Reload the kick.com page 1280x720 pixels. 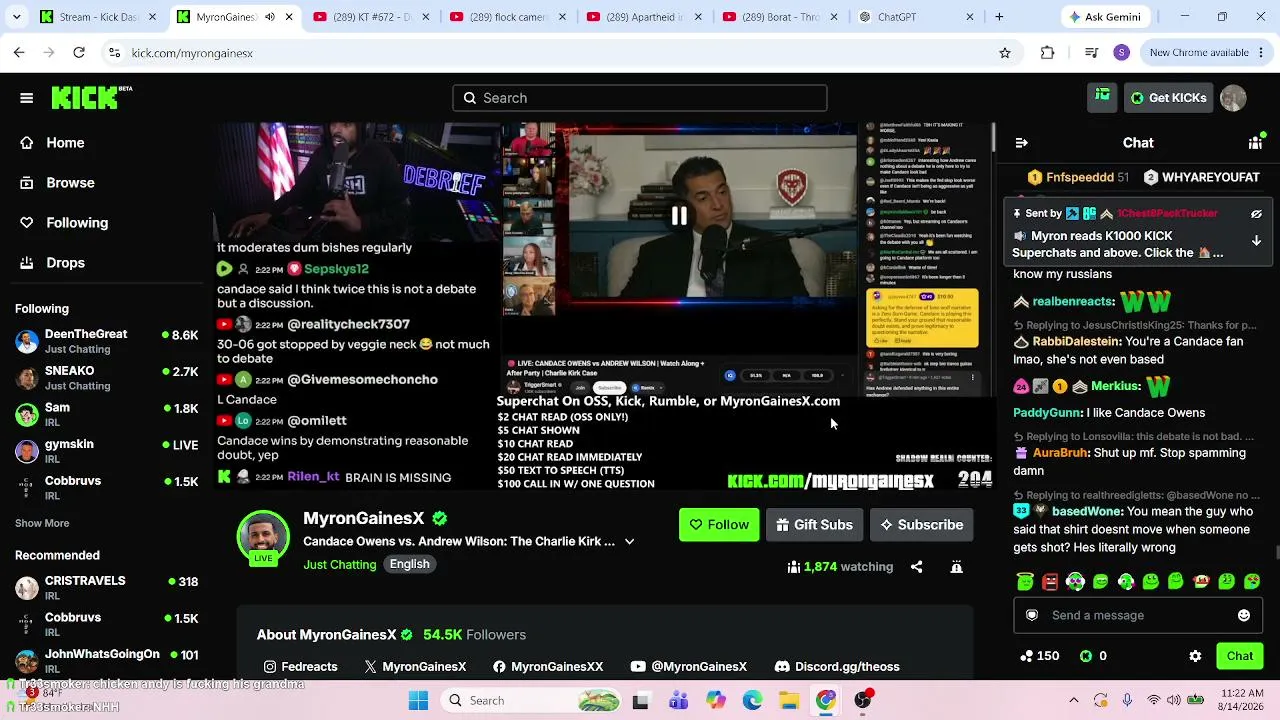pos(79,53)
